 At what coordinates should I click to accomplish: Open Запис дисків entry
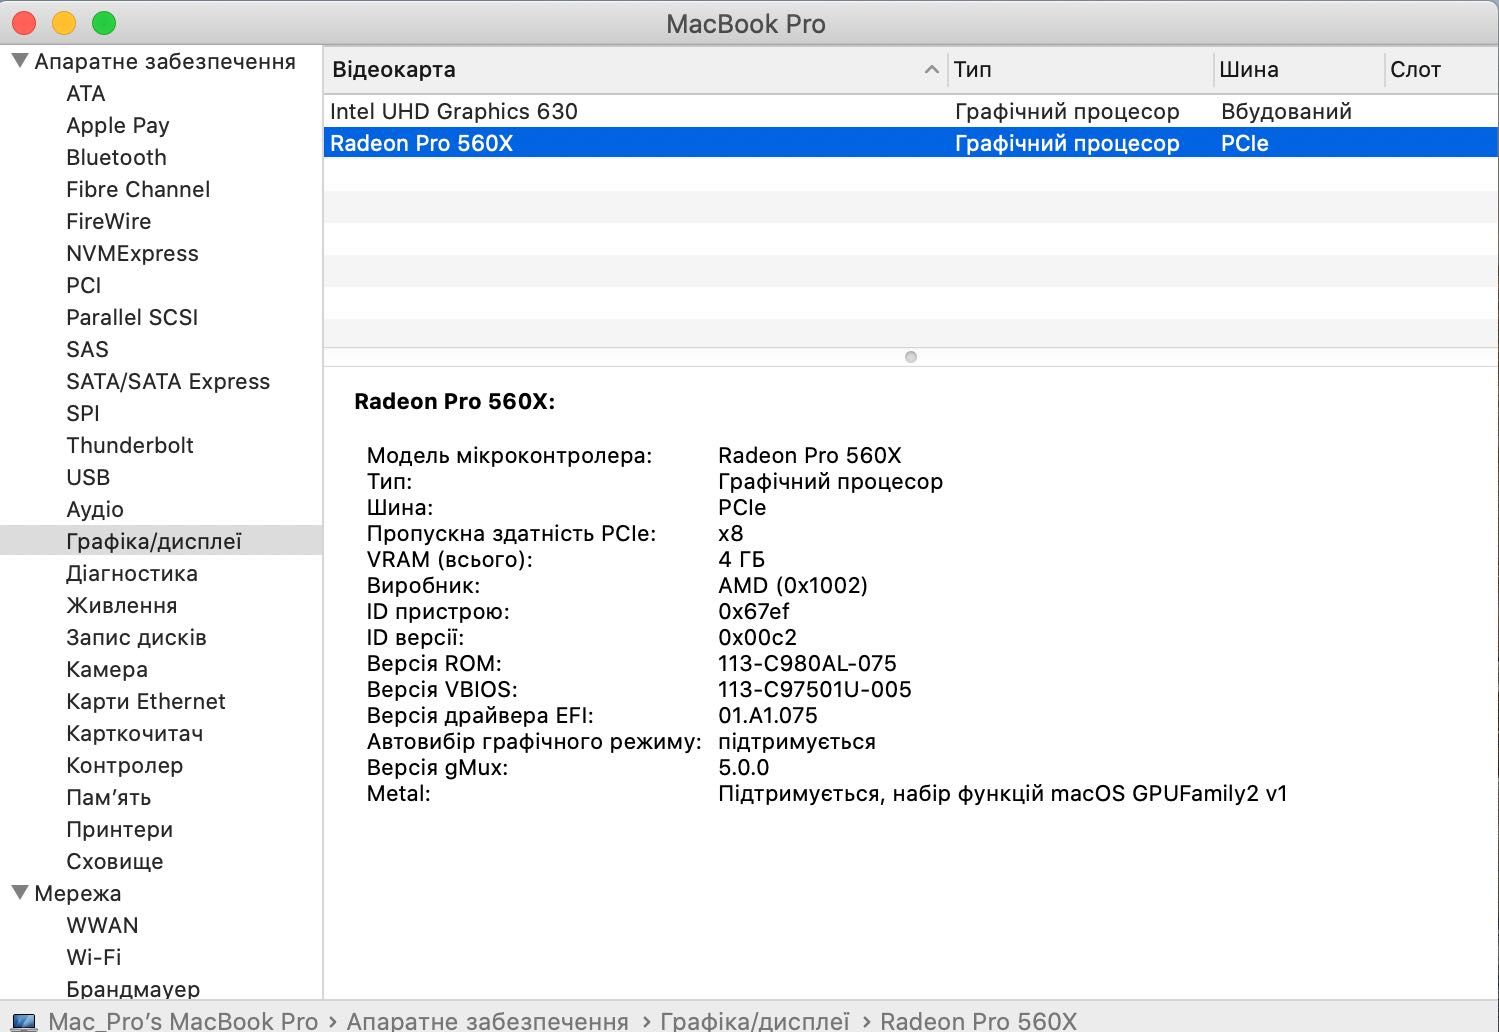click(136, 637)
